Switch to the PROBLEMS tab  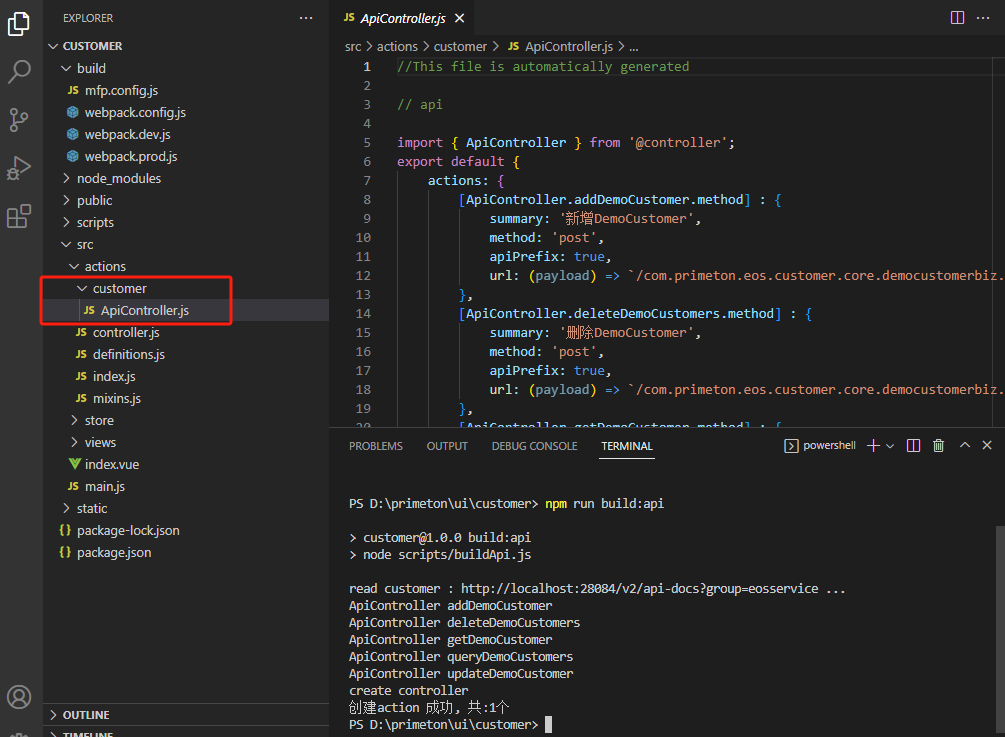coord(375,446)
